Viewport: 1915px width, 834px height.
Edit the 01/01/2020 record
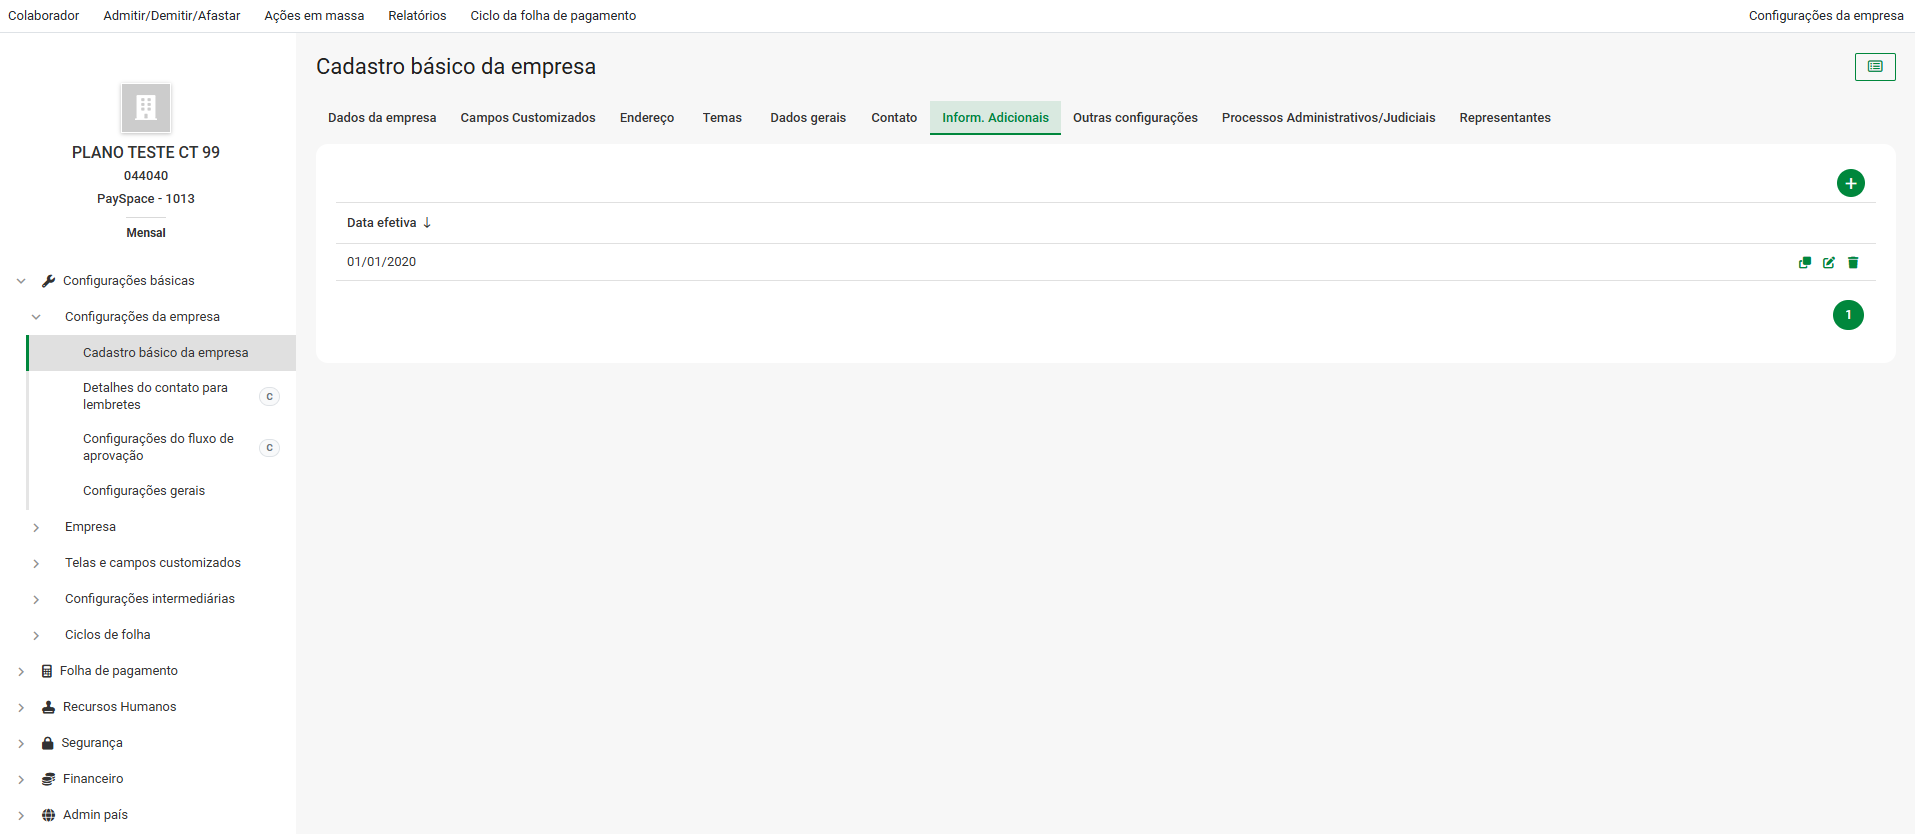coord(1829,263)
